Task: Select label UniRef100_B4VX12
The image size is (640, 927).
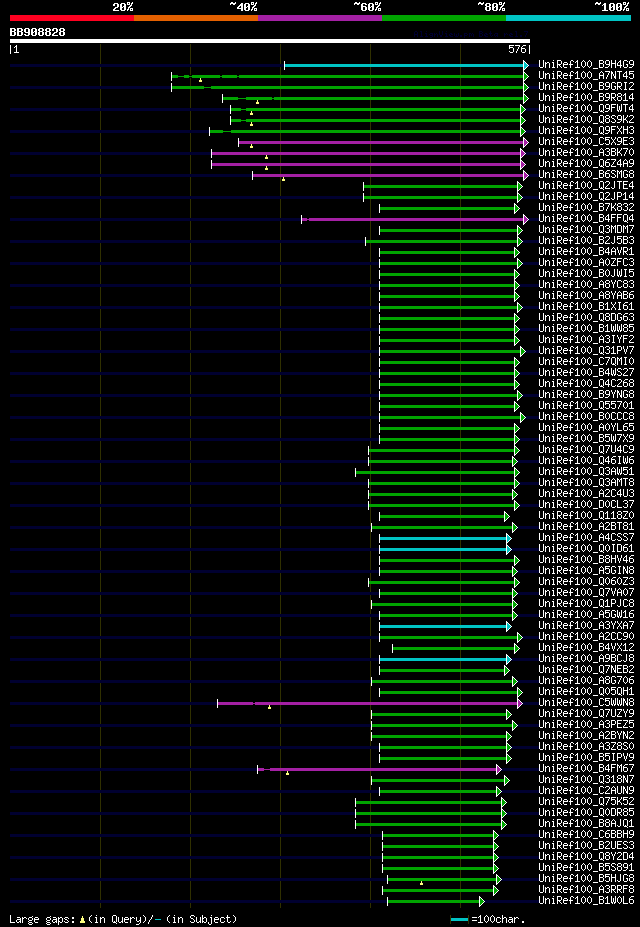Action: pyautogui.click(x=587, y=648)
